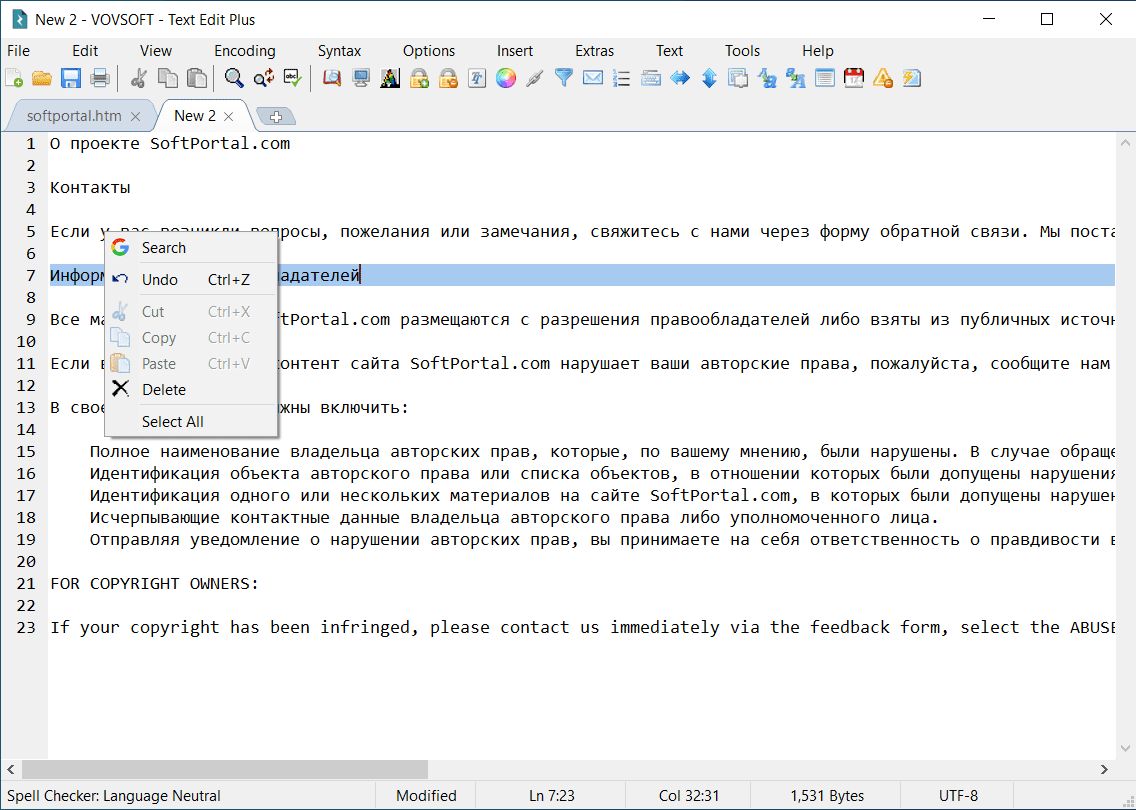The width and height of the screenshot is (1136, 810).
Task: Open the font settings Tt icon
Action: point(477,78)
